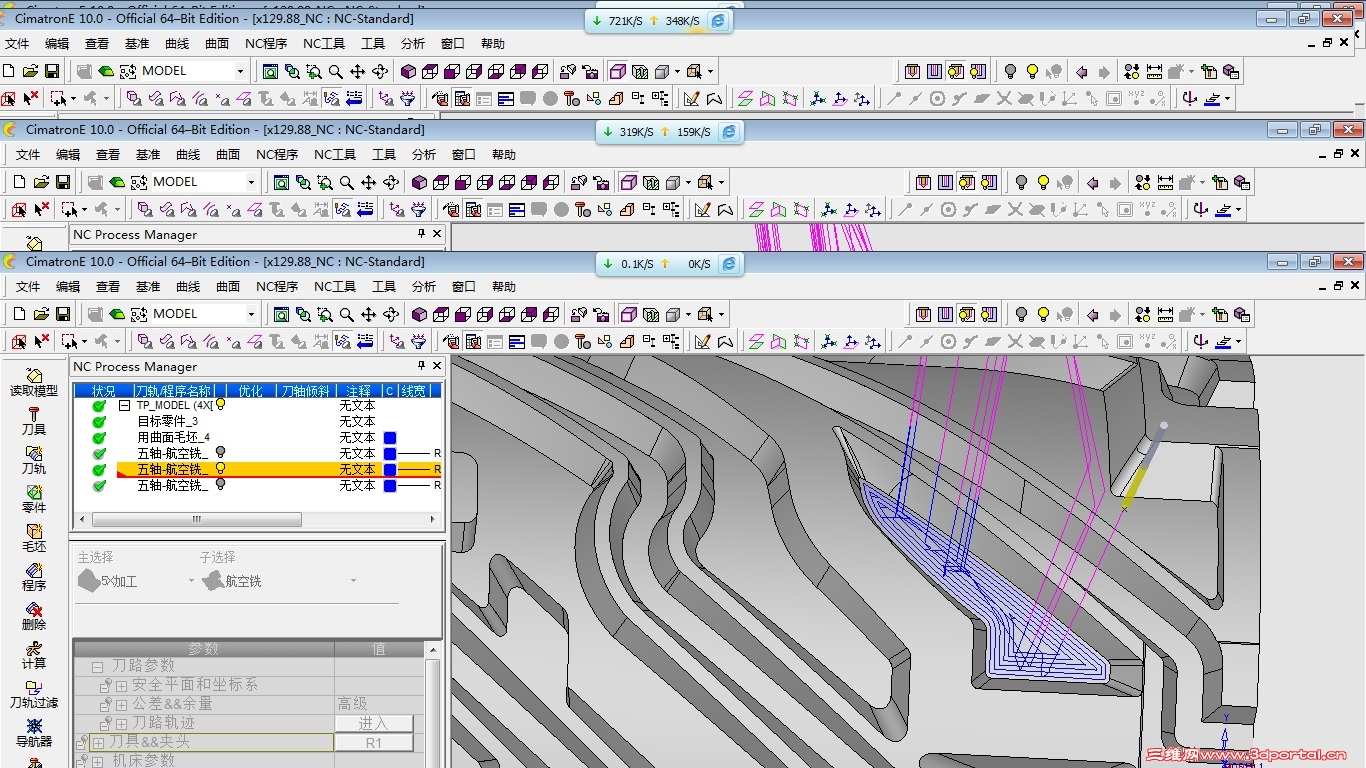This screenshot has height=768, width=1366.
Task: Click 读取模型 (load model) in the front window sidebar
Action: click(x=34, y=382)
